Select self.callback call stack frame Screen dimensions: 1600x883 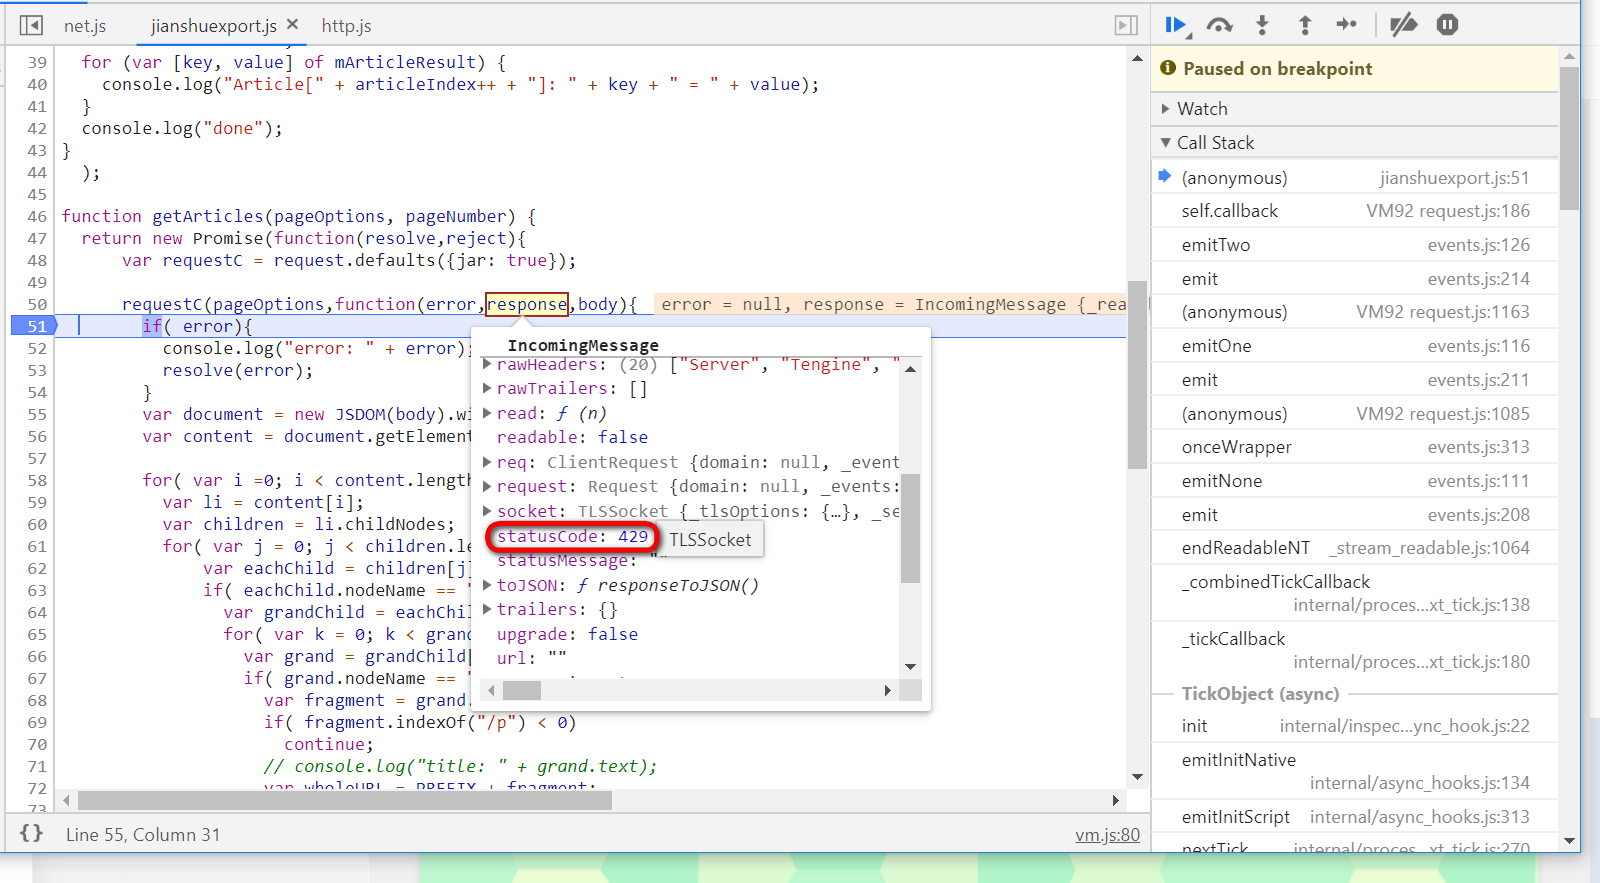pyautogui.click(x=1355, y=211)
